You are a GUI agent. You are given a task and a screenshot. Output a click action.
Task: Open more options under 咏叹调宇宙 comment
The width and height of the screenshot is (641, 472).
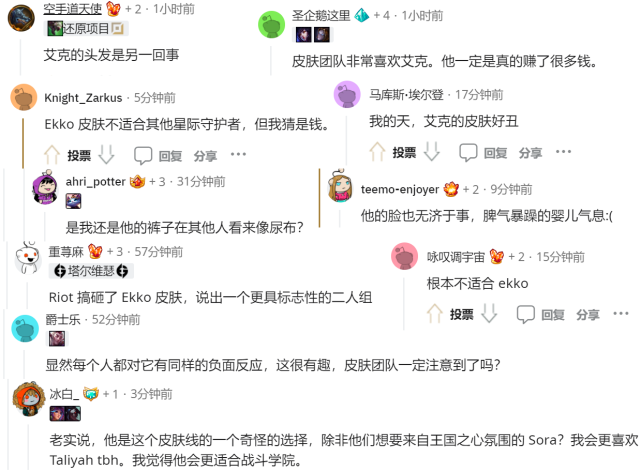(621, 314)
